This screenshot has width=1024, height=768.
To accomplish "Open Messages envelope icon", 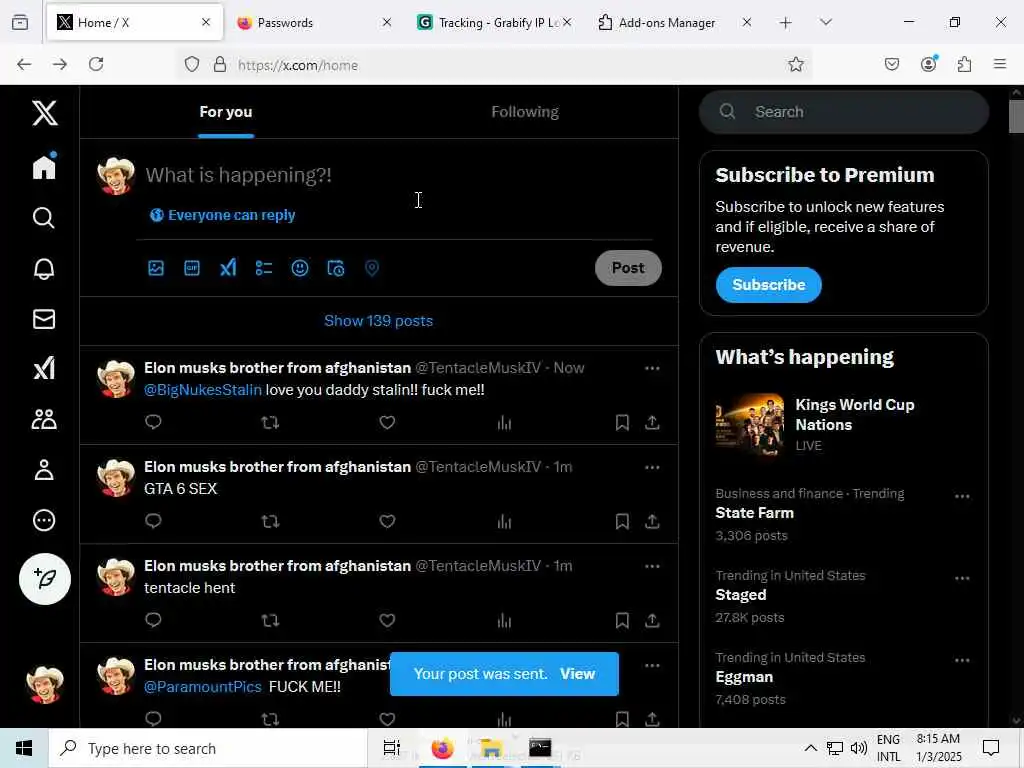I will coord(44,319).
